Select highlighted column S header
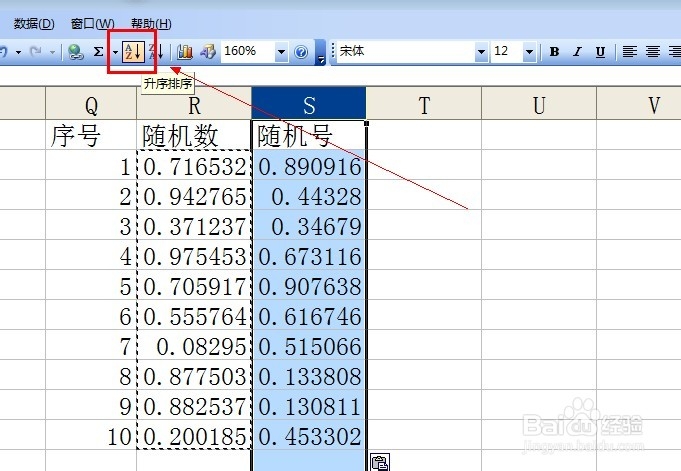681x471 pixels. [309, 103]
